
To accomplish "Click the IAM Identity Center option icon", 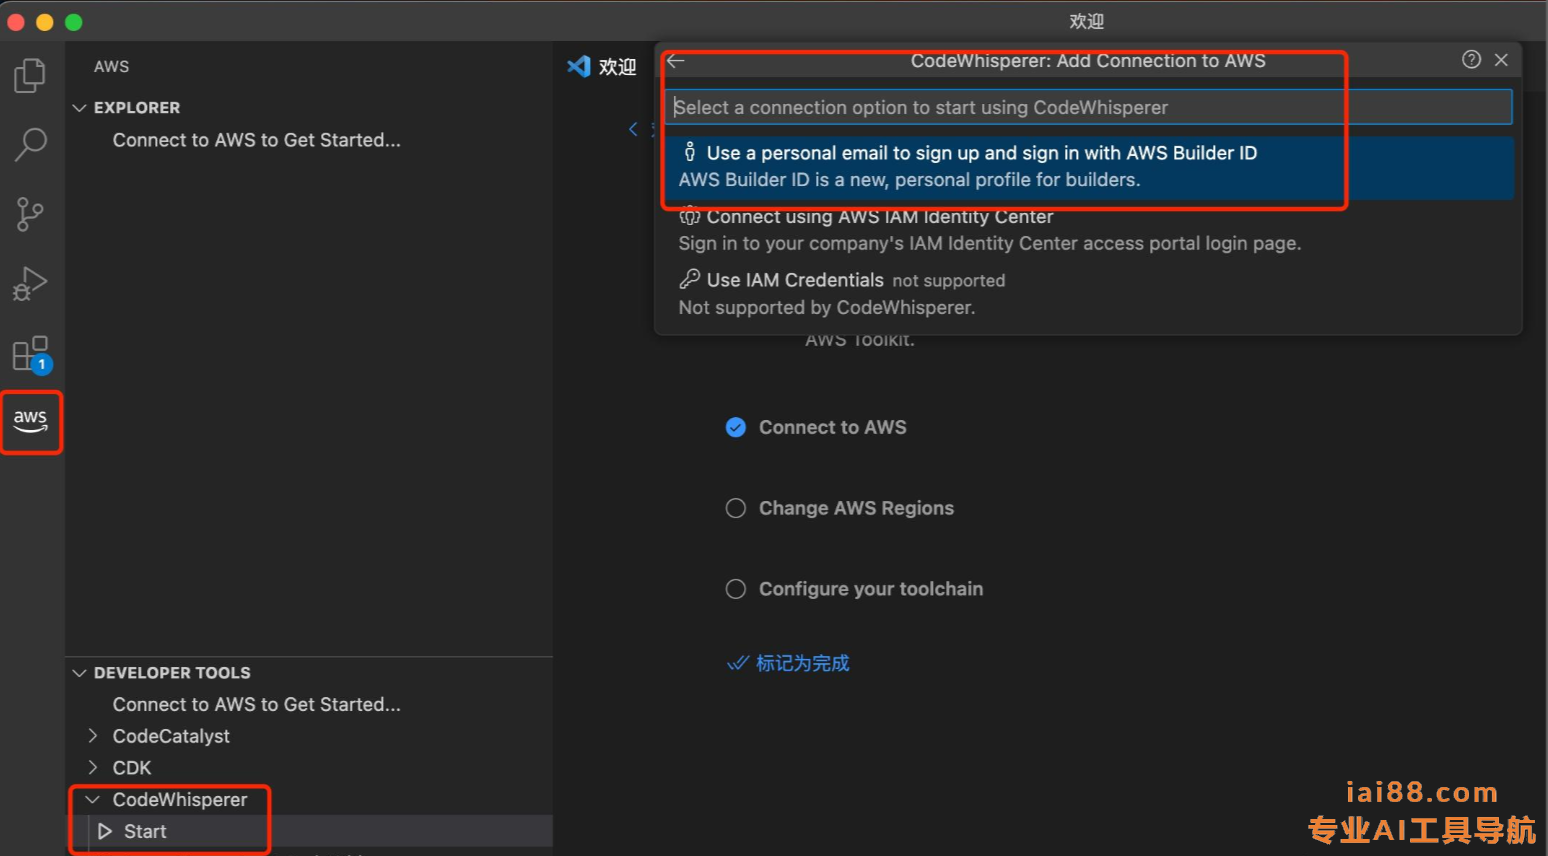I will [x=689, y=216].
